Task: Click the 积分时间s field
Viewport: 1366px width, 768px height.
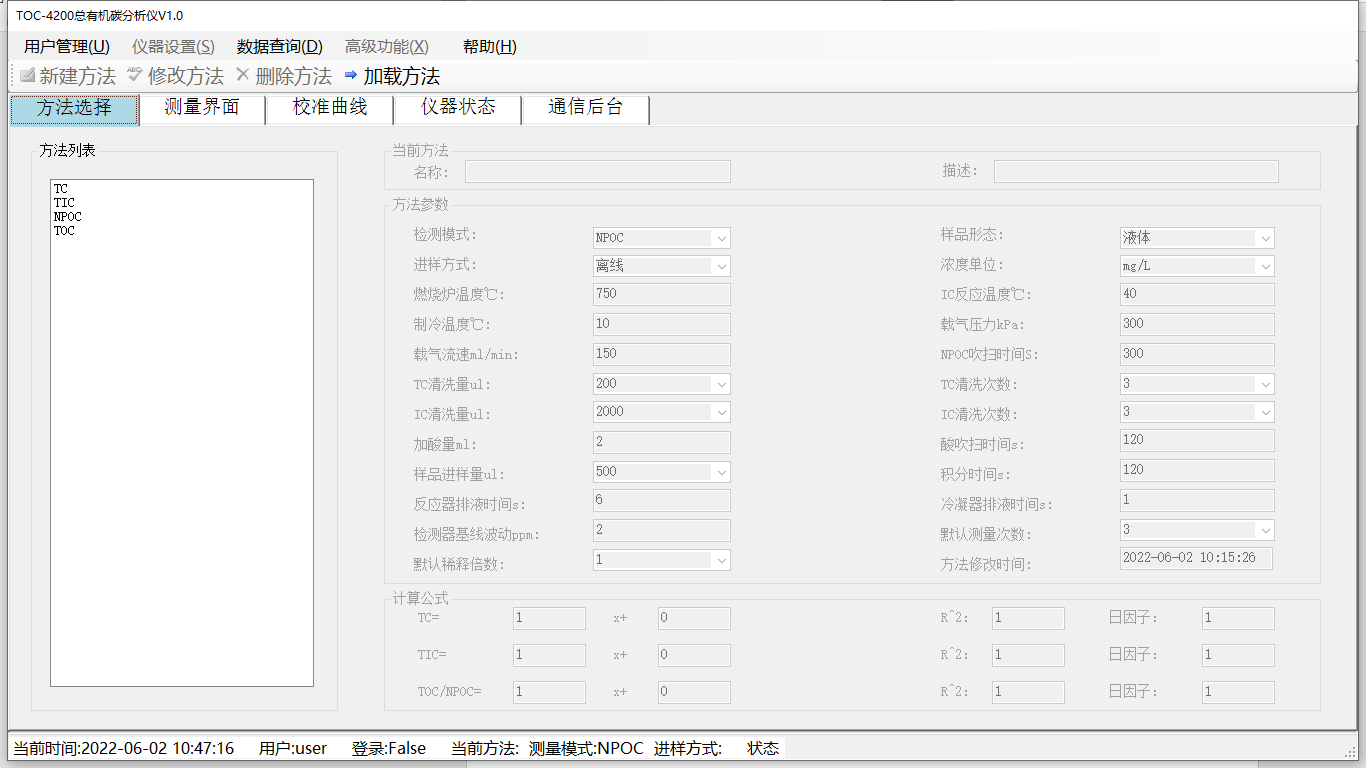Action: tap(1197, 470)
